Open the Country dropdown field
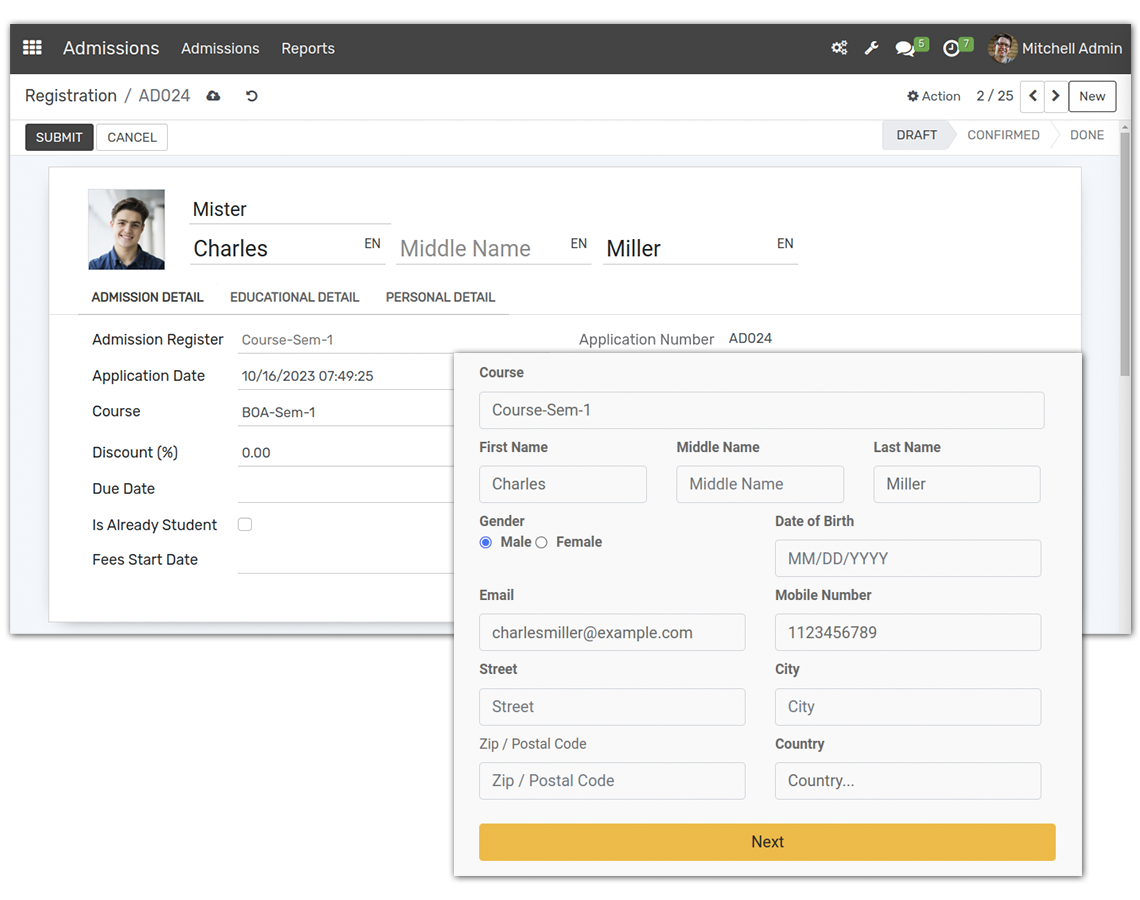Image resolution: width=1140 pixels, height=900 pixels. pos(907,781)
